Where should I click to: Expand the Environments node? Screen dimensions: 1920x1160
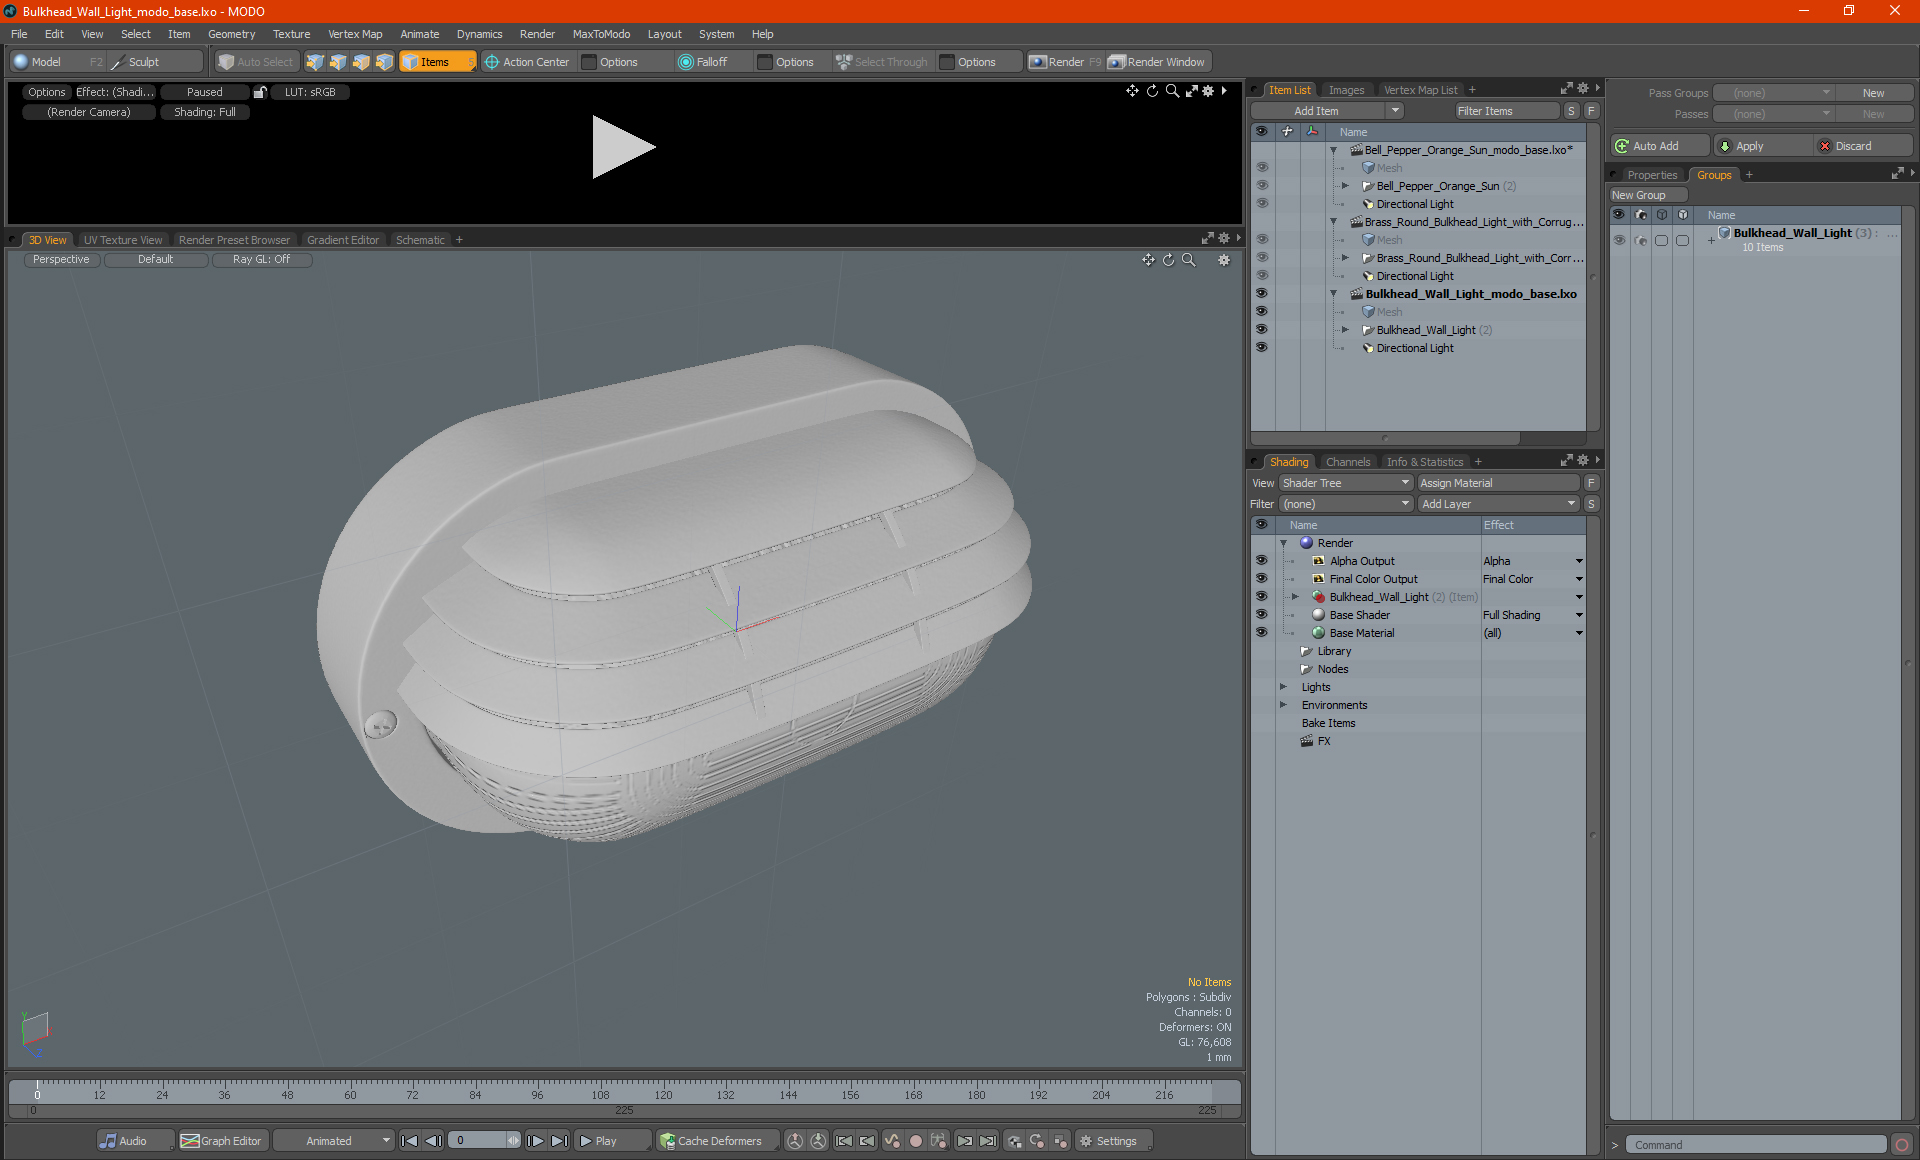click(x=1283, y=705)
